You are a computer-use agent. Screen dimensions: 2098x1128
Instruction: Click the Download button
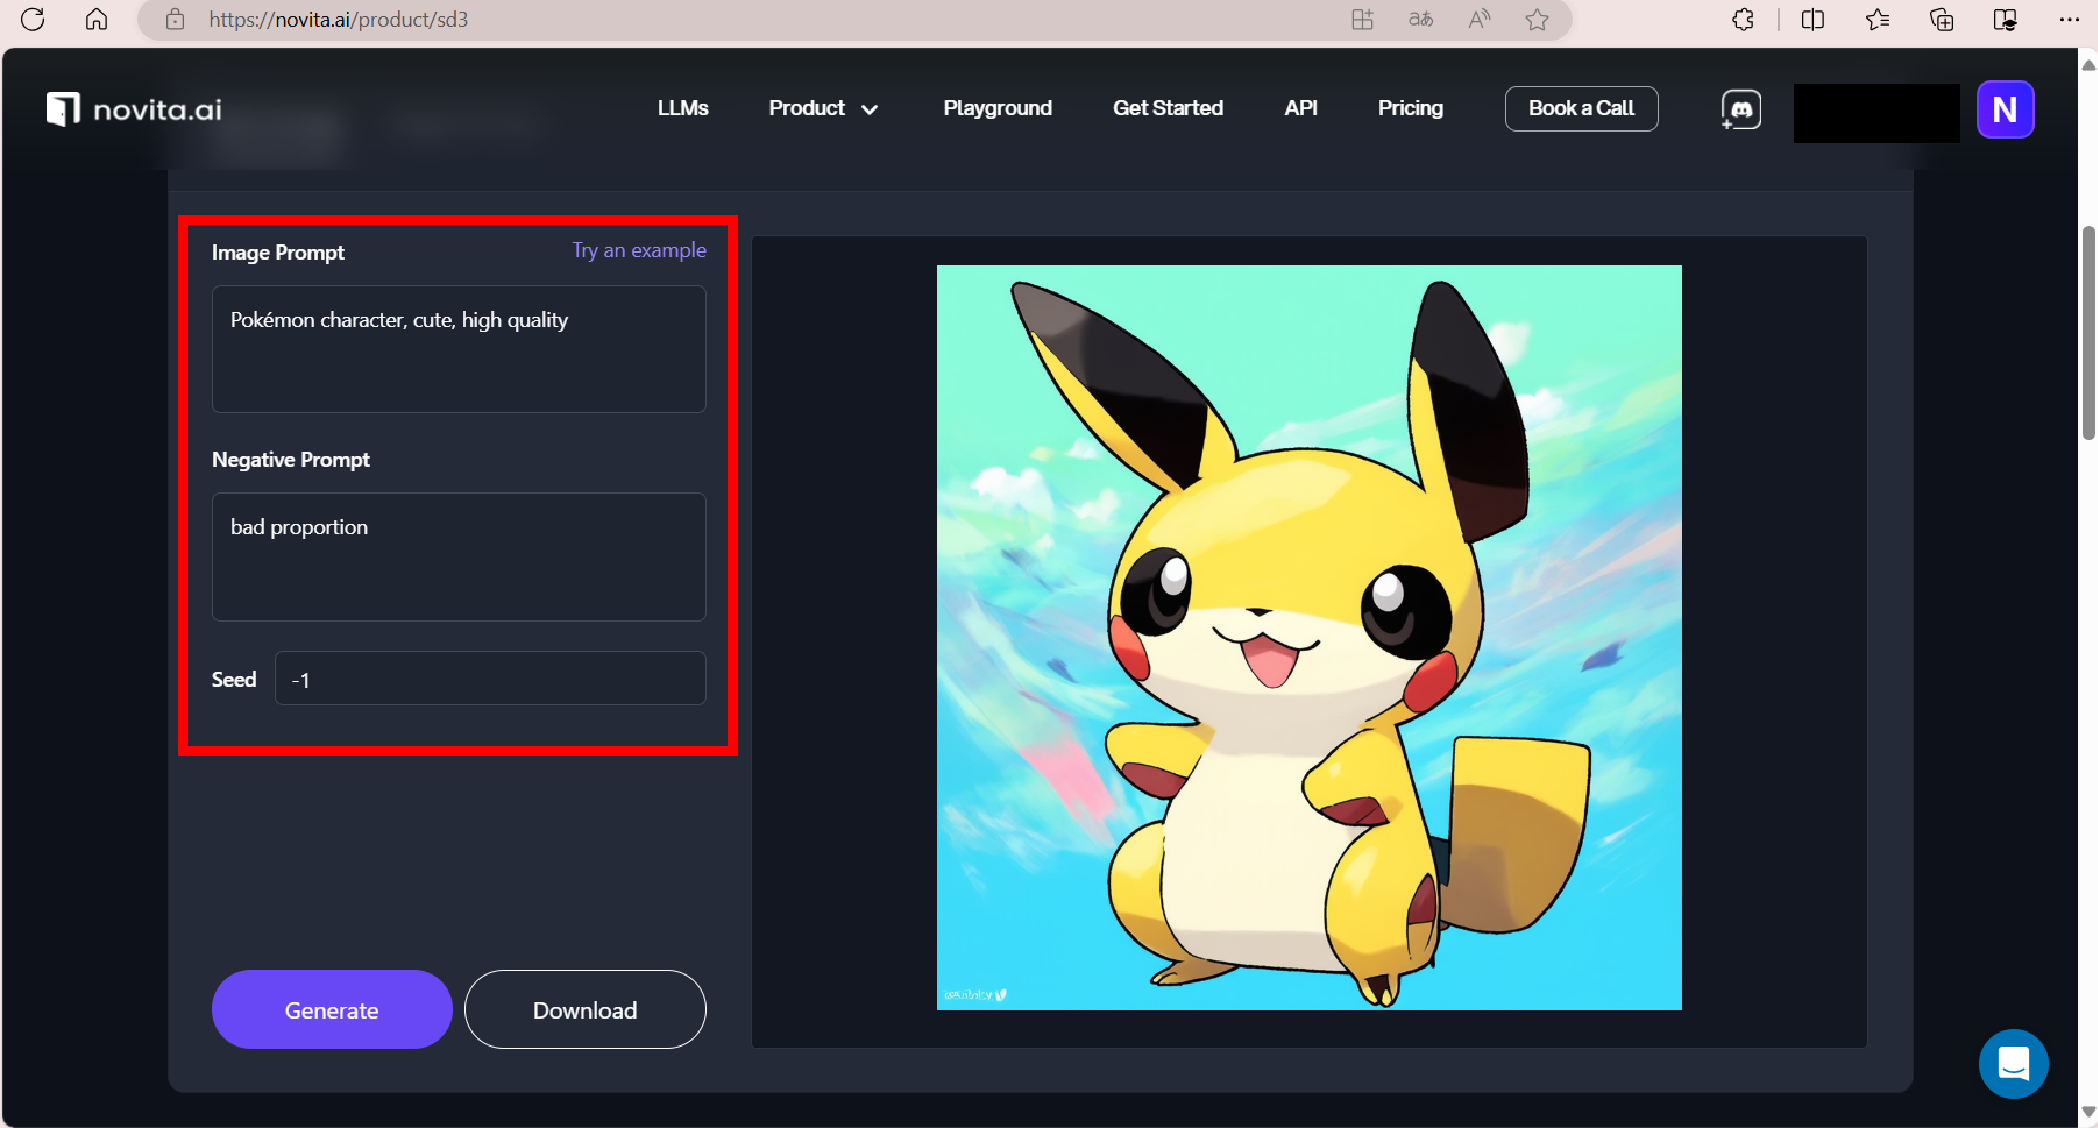[585, 1010]
